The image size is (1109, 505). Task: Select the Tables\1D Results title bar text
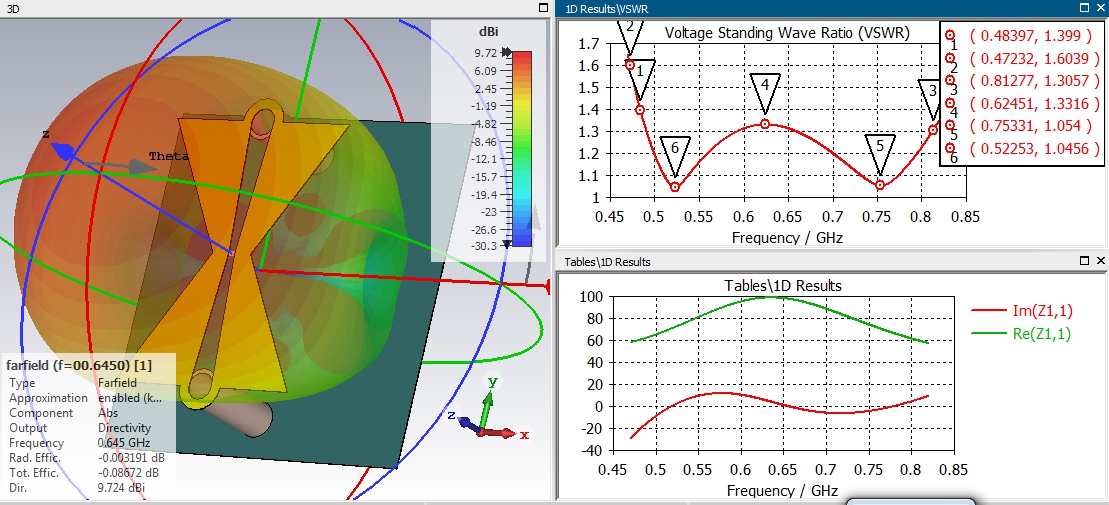[x=607, y=262]
